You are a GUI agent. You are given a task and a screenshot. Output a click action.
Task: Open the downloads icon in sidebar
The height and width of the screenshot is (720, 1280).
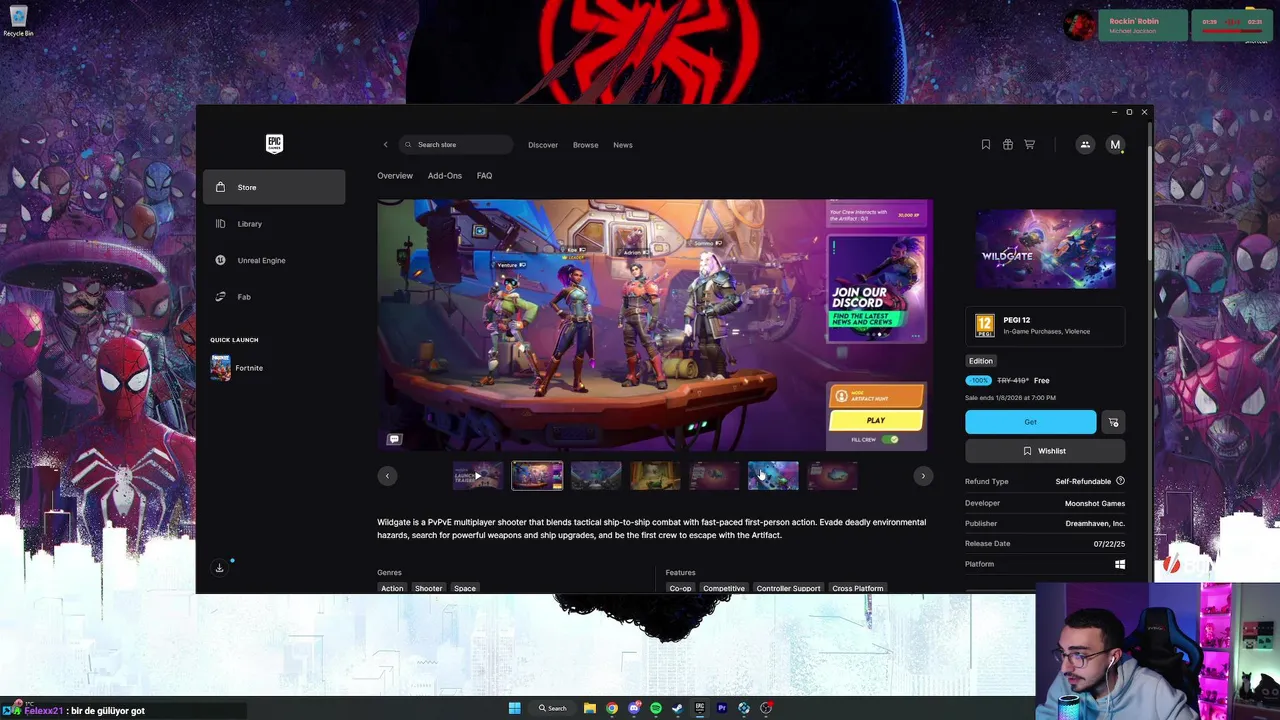coord(220,568)
